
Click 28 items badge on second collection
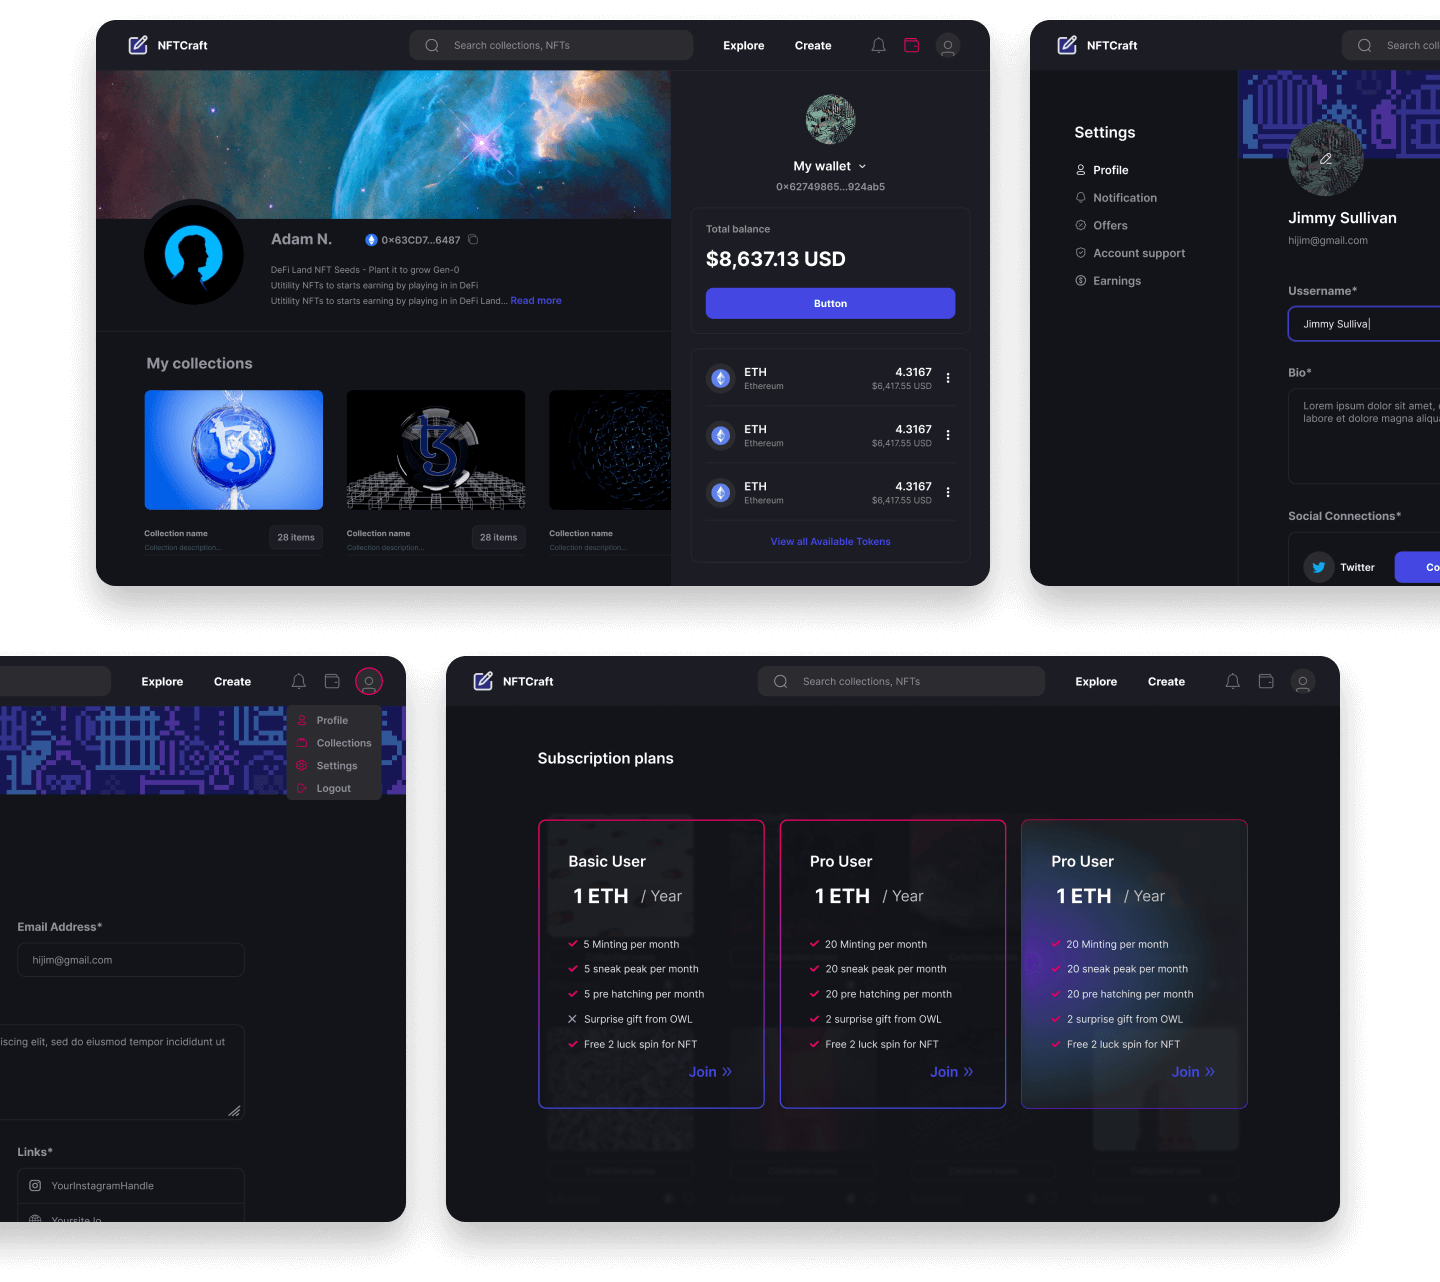tap(498, 537)
